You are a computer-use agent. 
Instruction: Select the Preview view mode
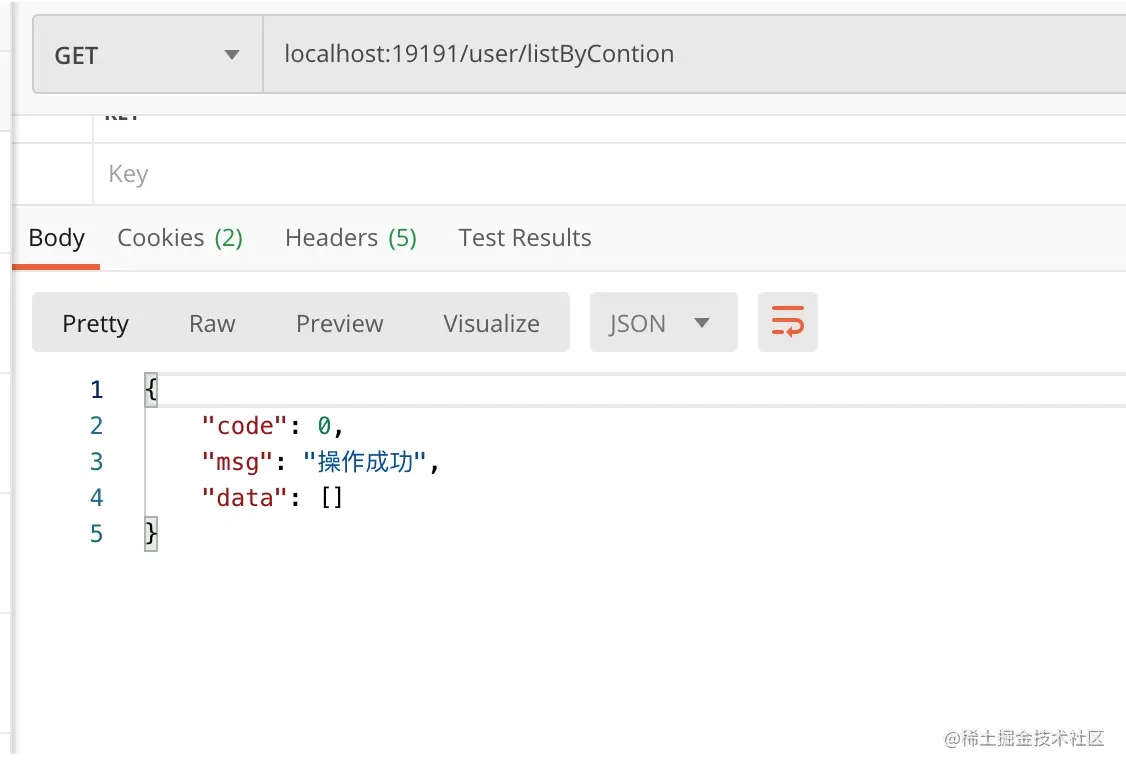click(340, 323)
